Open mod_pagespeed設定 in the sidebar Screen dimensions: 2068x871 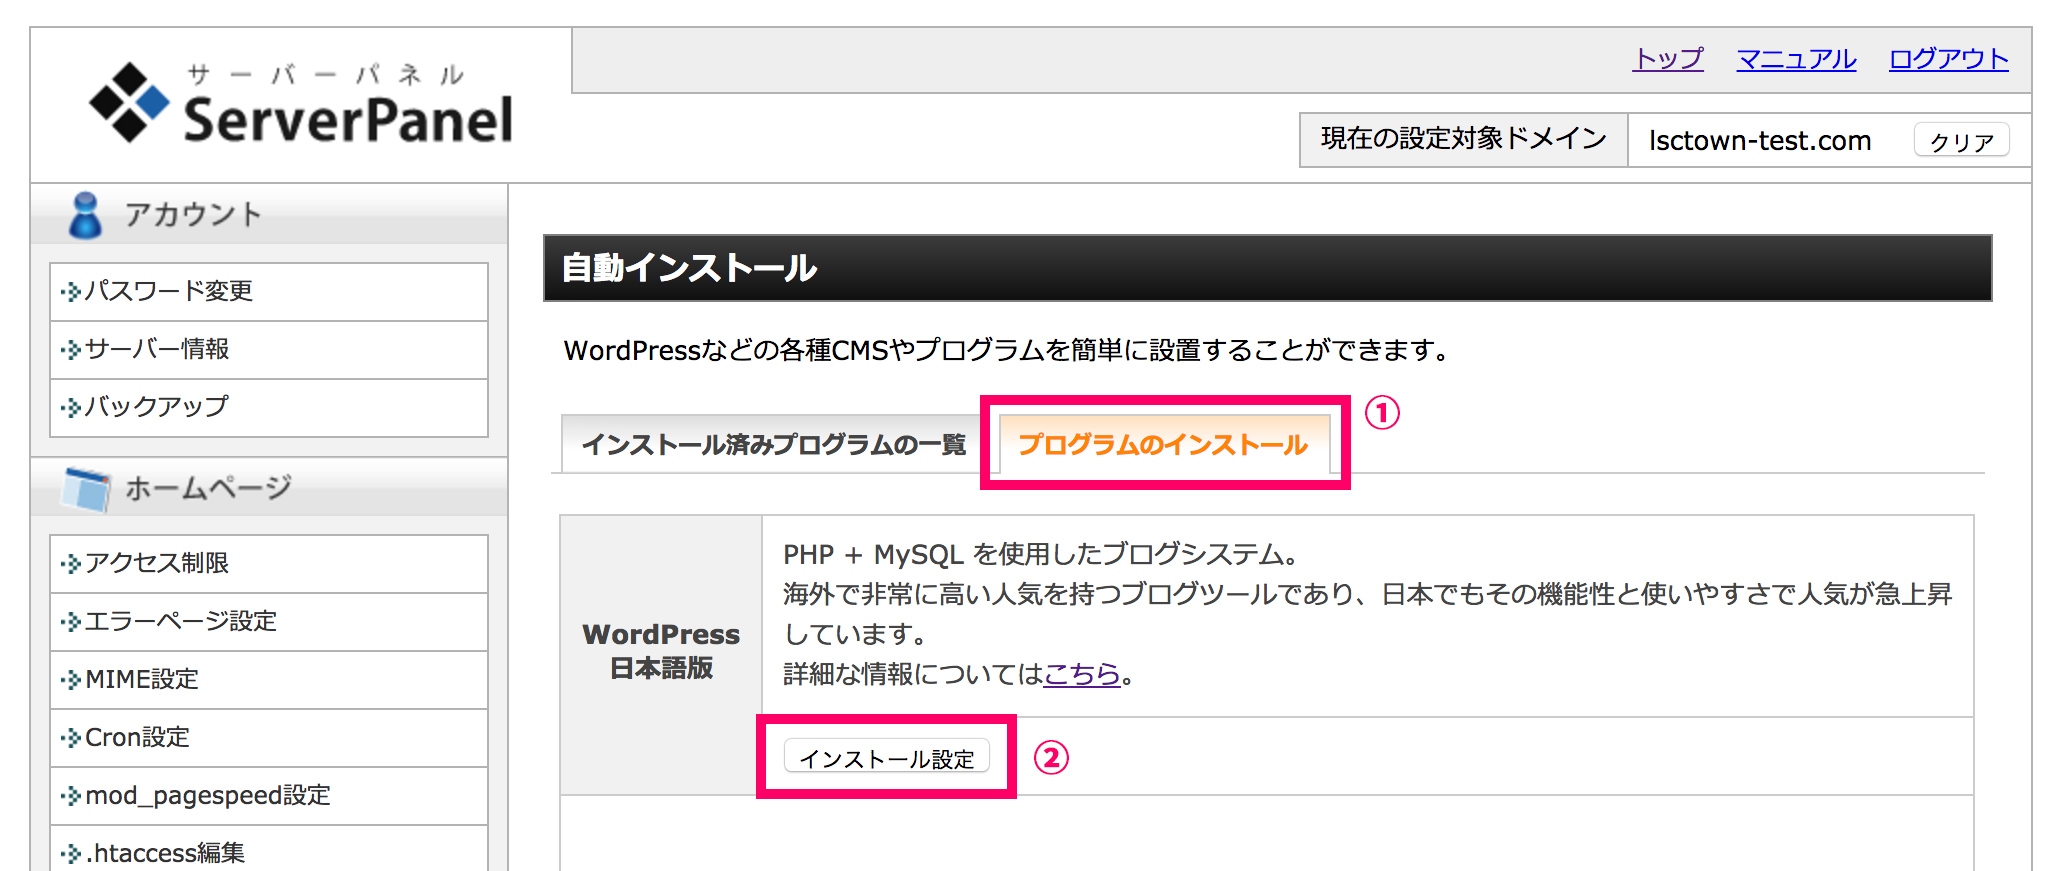click(x=207, y=795)
